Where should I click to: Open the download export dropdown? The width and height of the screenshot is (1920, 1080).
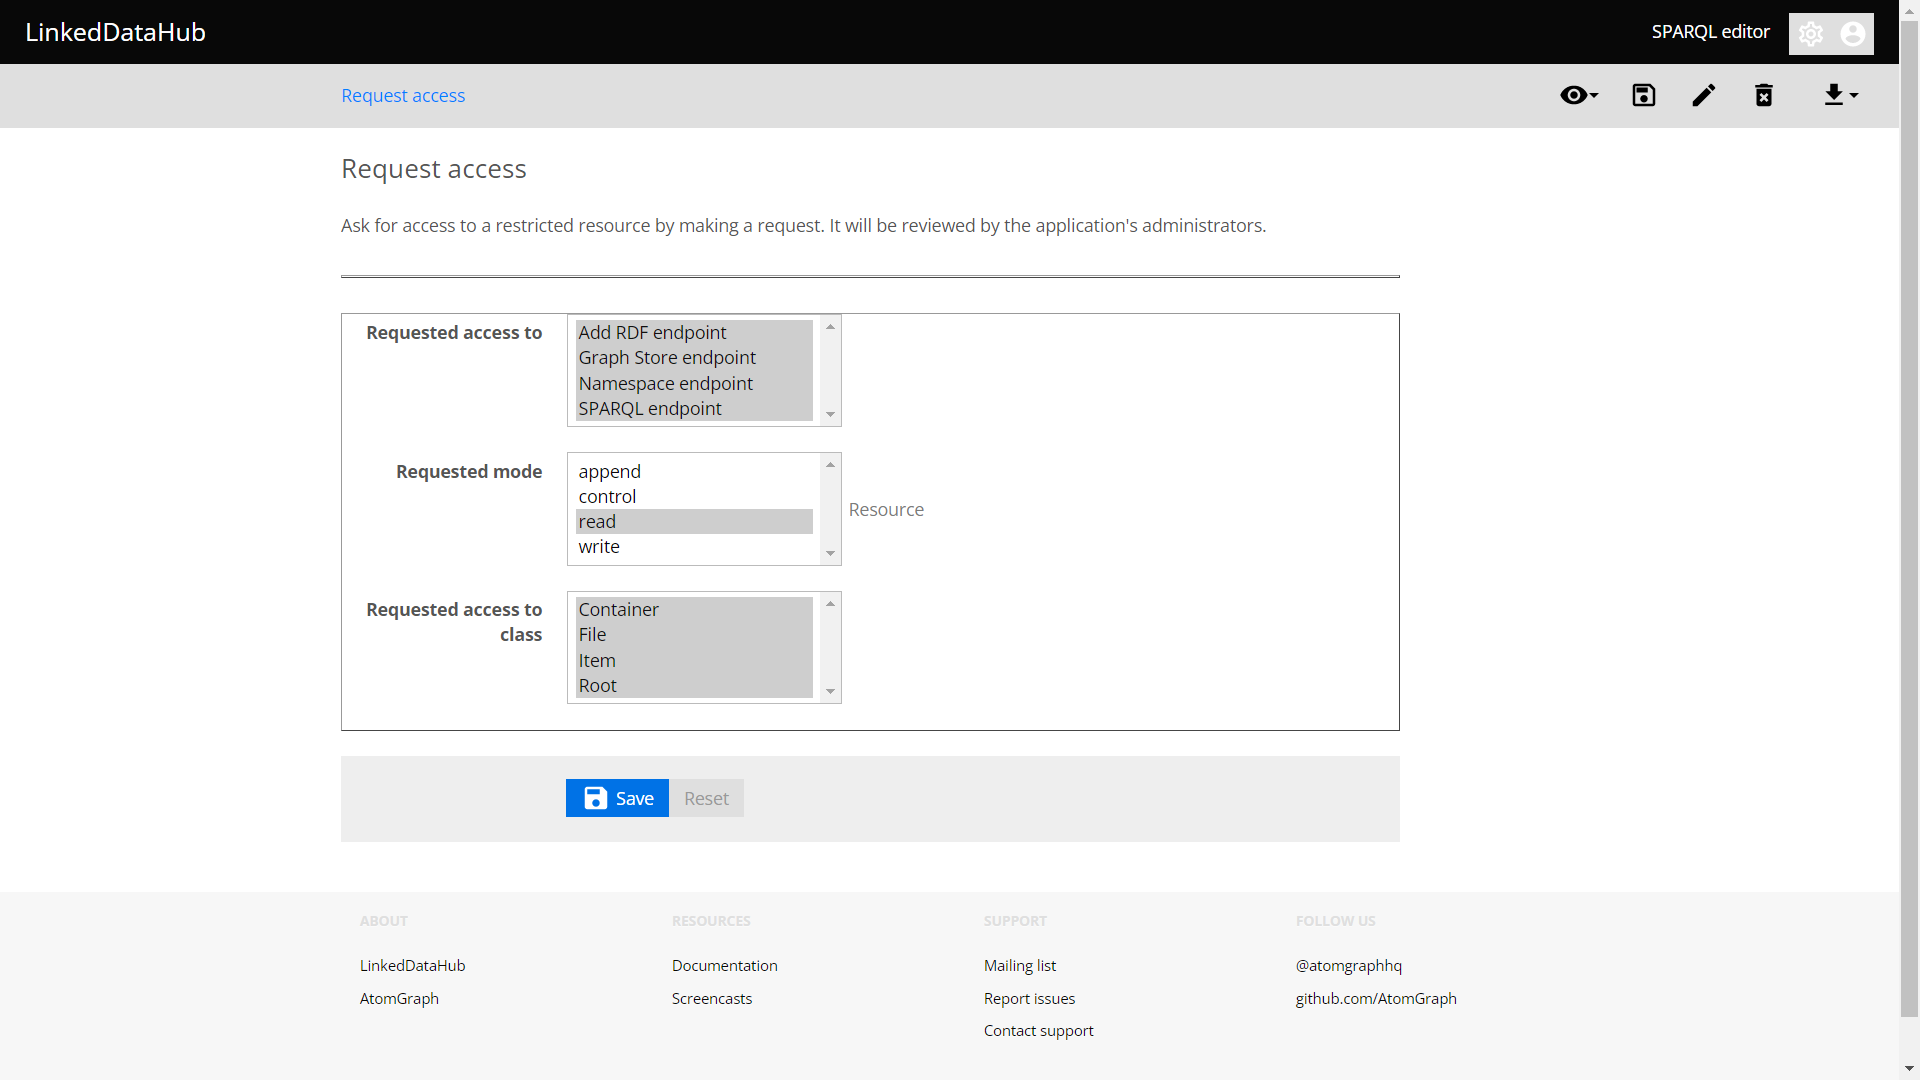click(x=1840, y=95)
